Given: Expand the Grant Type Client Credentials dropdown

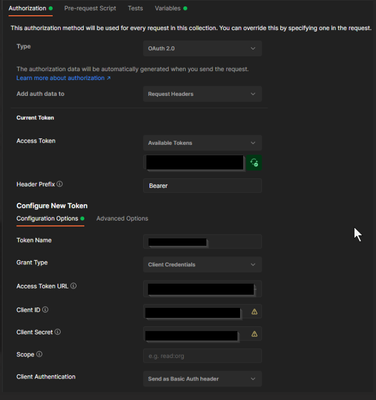Looking at the screenshot, I should [202, 264].
